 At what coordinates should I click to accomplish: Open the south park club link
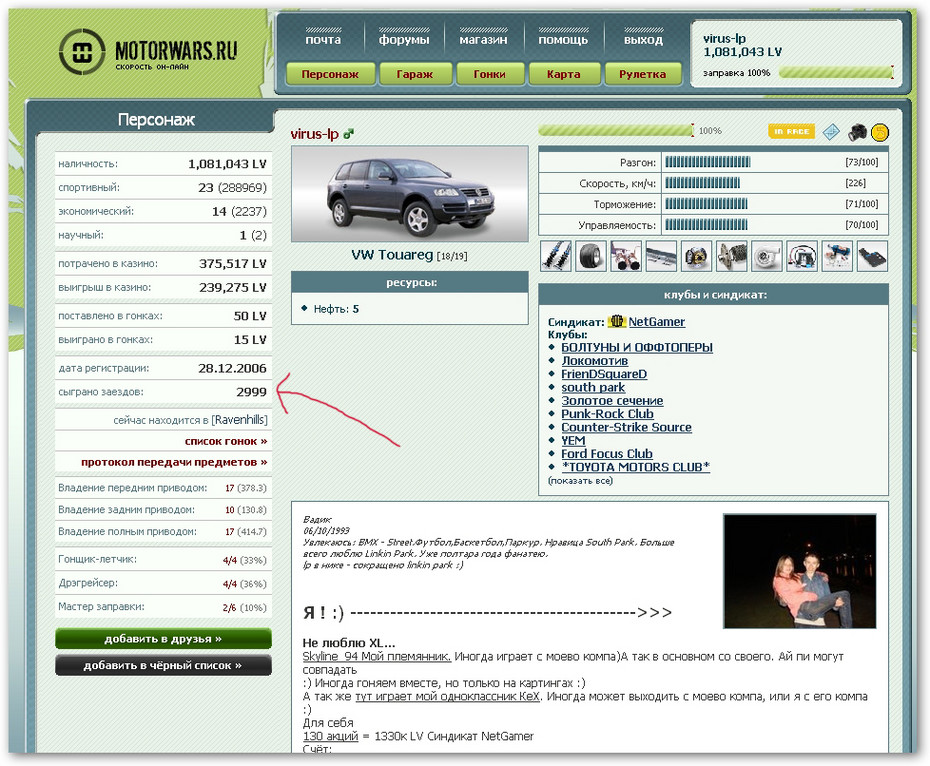tap(593, 387)
